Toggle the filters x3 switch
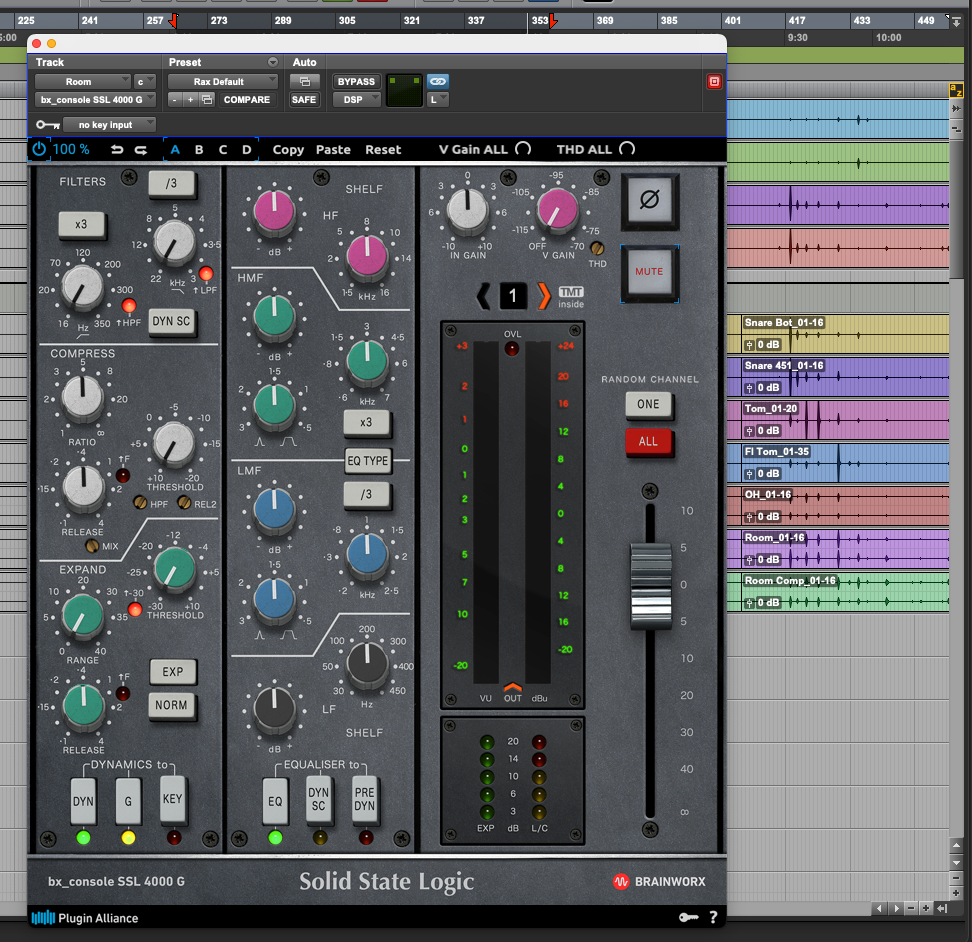 pyautogui.click(x=82, y=225)
